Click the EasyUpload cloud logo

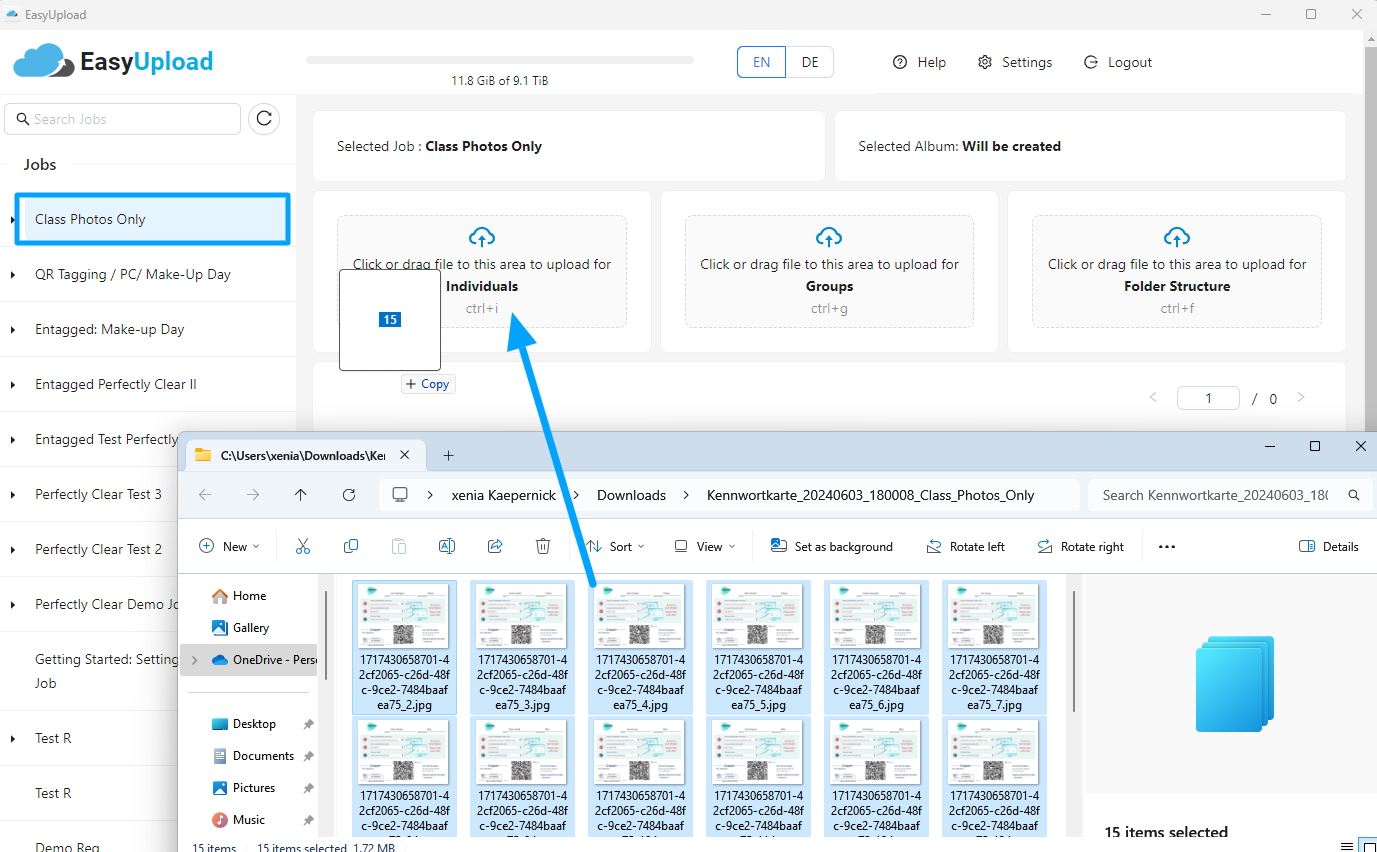[44, 61]
